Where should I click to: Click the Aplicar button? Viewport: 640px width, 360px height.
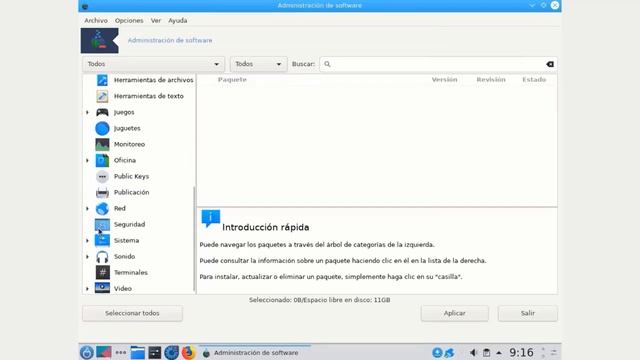[454, 313]
